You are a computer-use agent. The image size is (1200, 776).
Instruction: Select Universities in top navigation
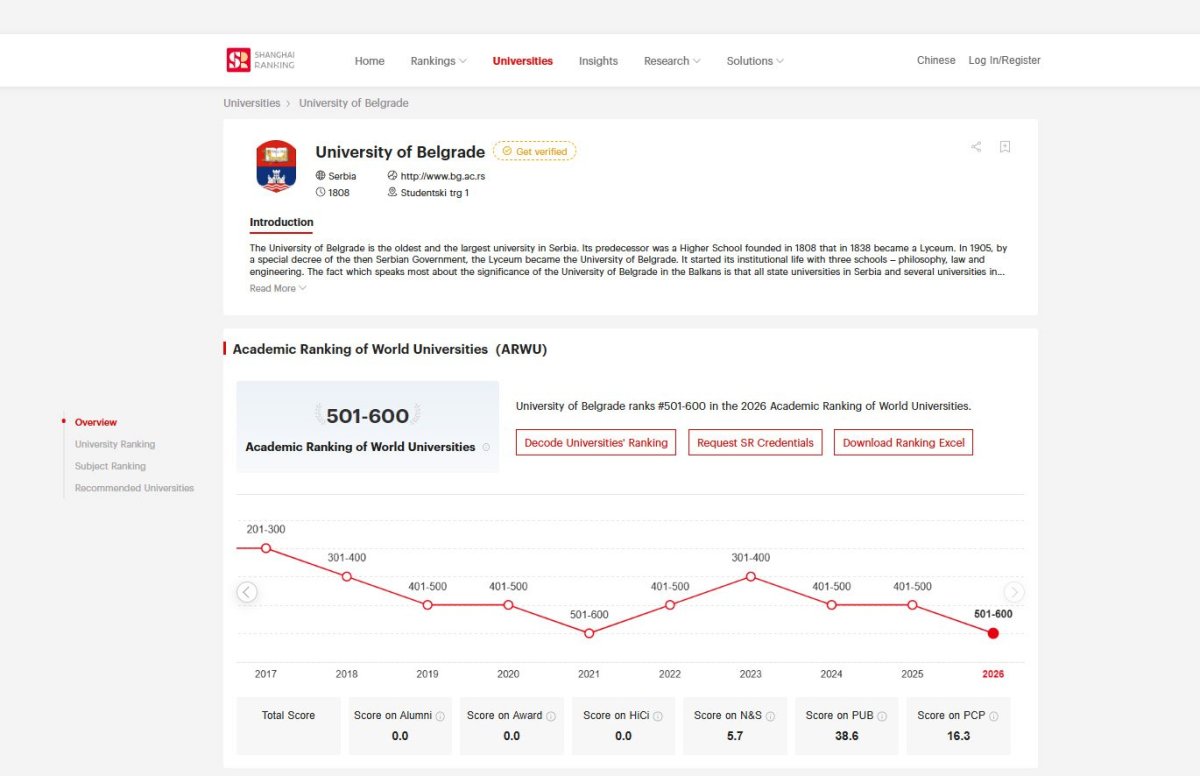[522, 61]
